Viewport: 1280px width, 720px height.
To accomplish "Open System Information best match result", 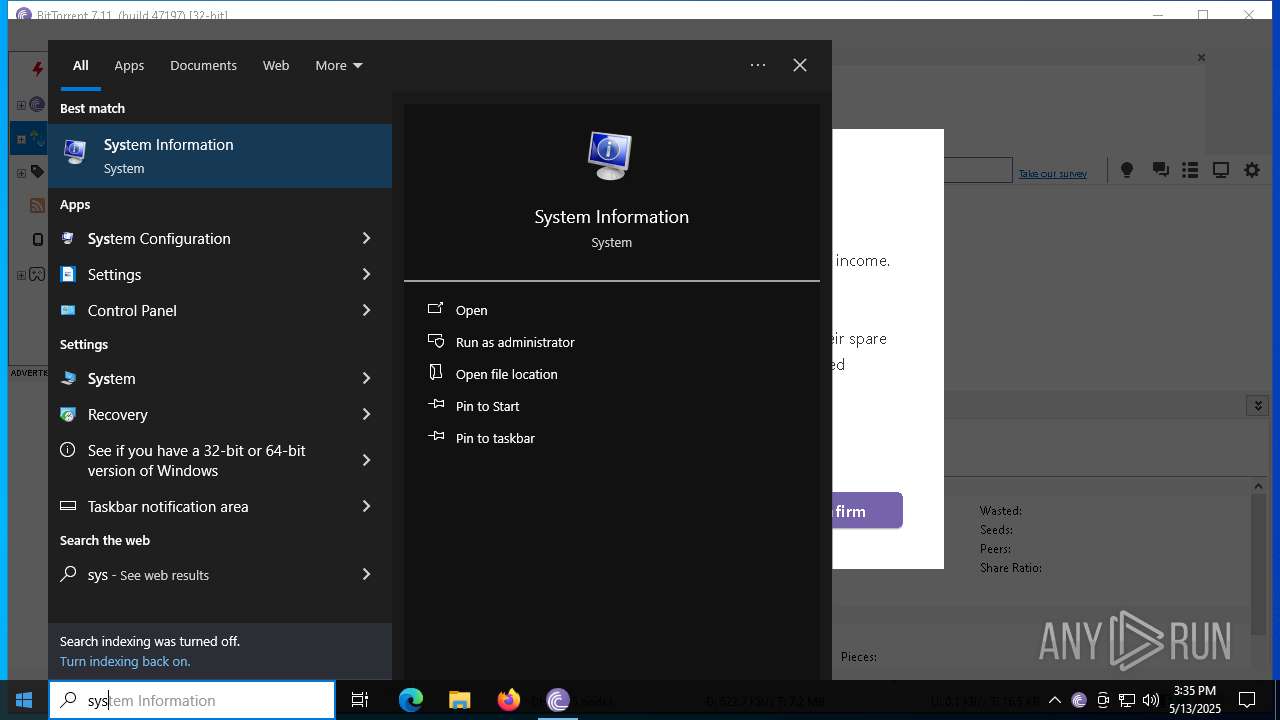I will [220, 155].
